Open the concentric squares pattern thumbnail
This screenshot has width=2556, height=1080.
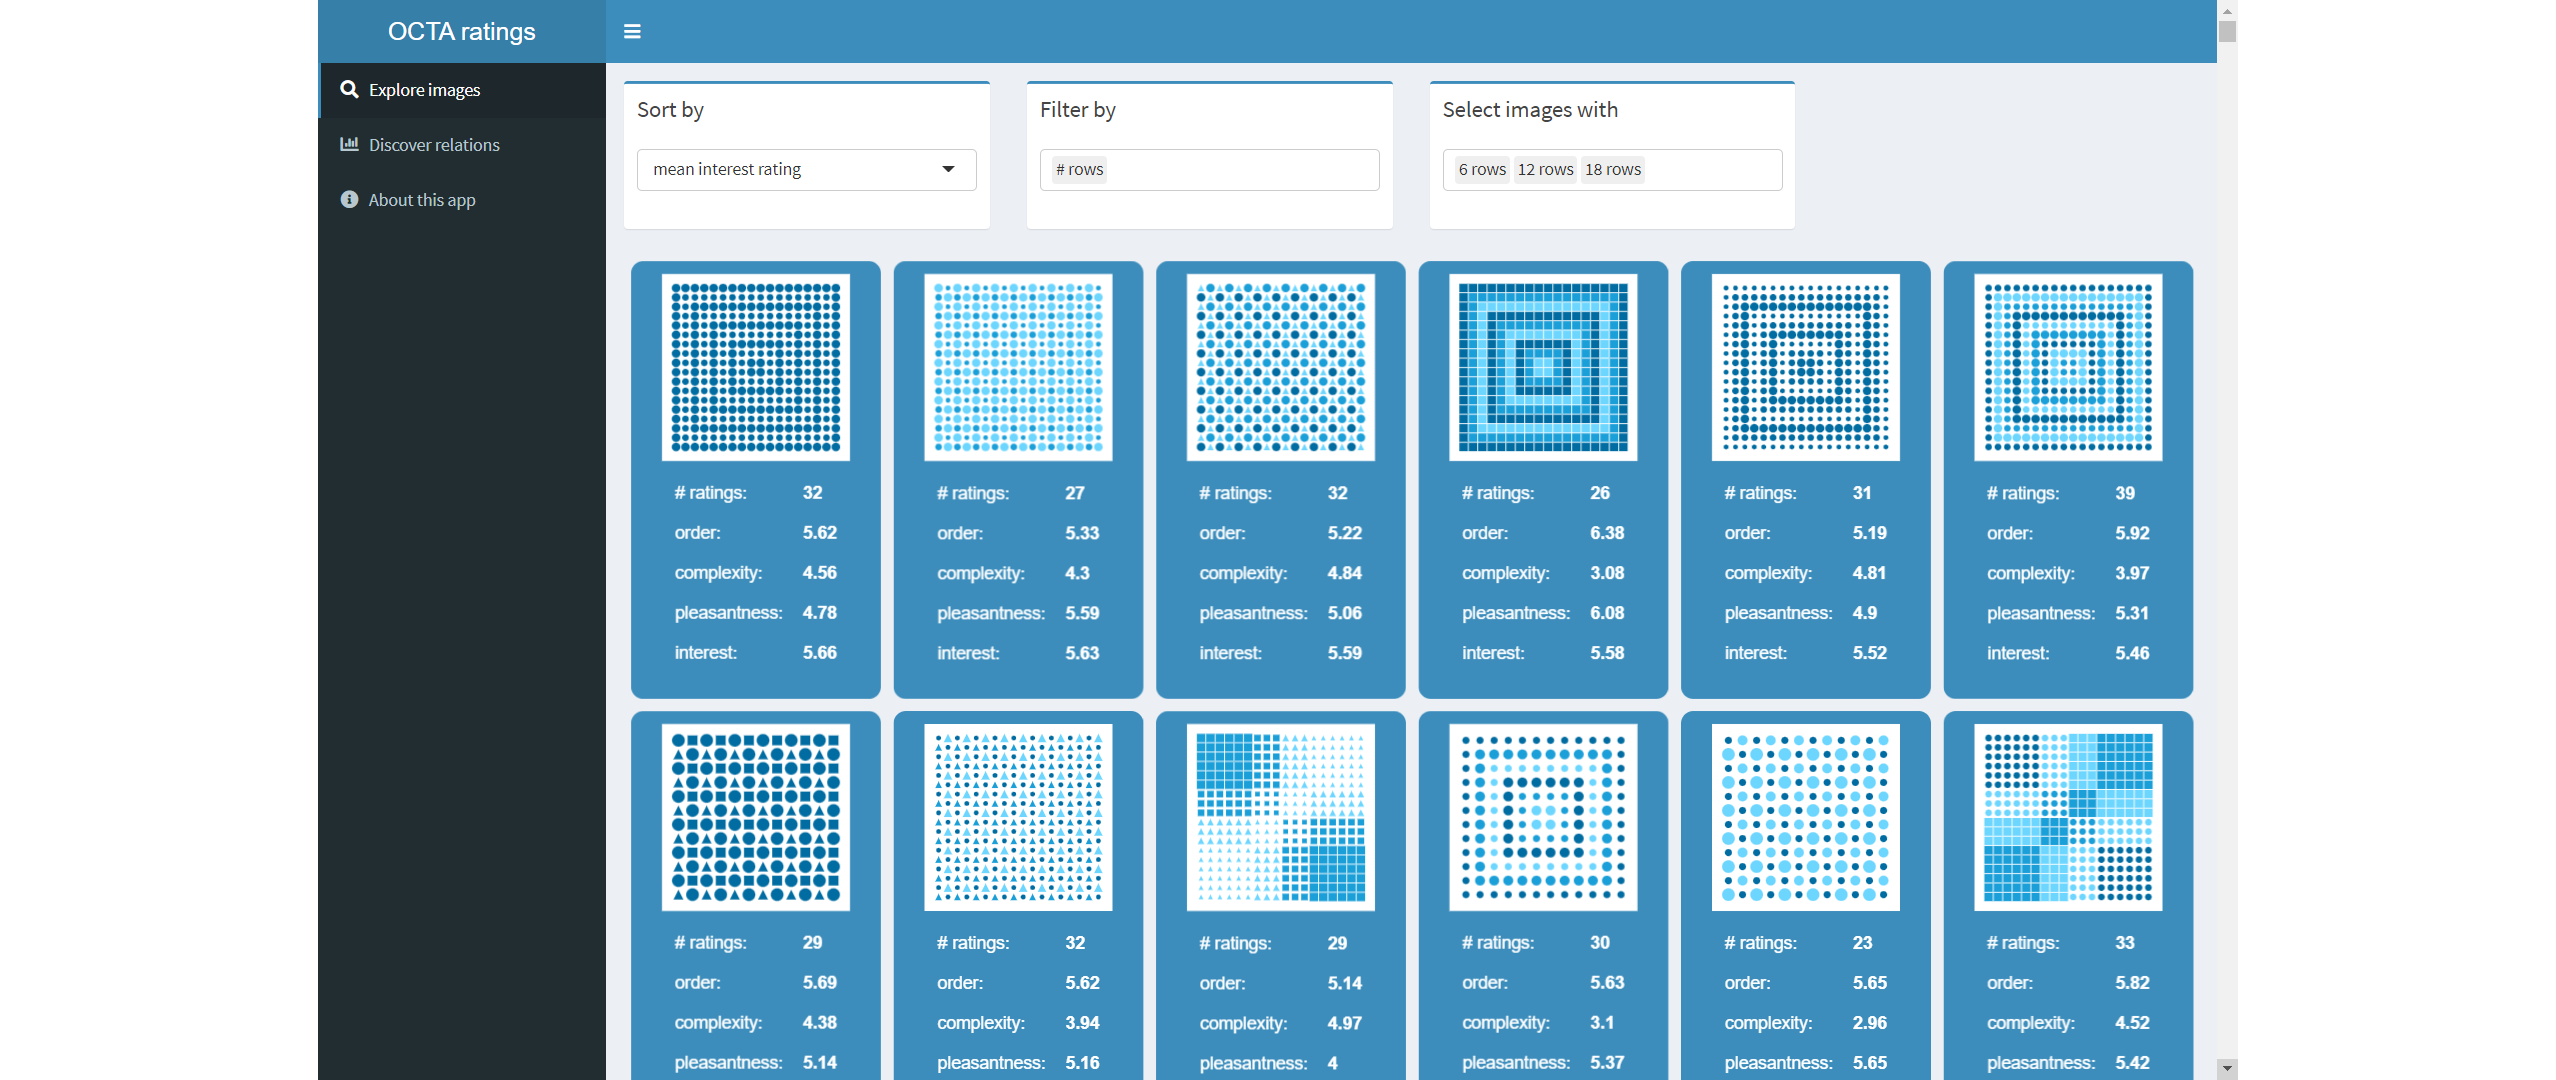point(1542,367)
